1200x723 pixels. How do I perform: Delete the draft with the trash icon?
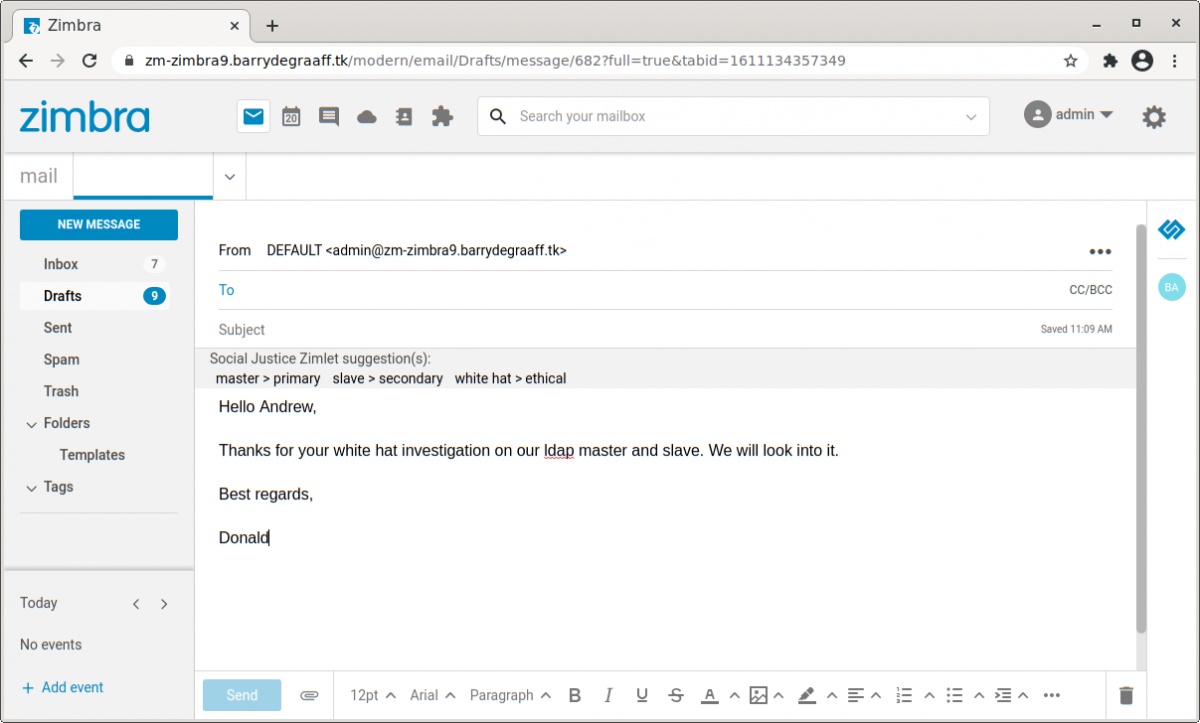[1126, 695]
